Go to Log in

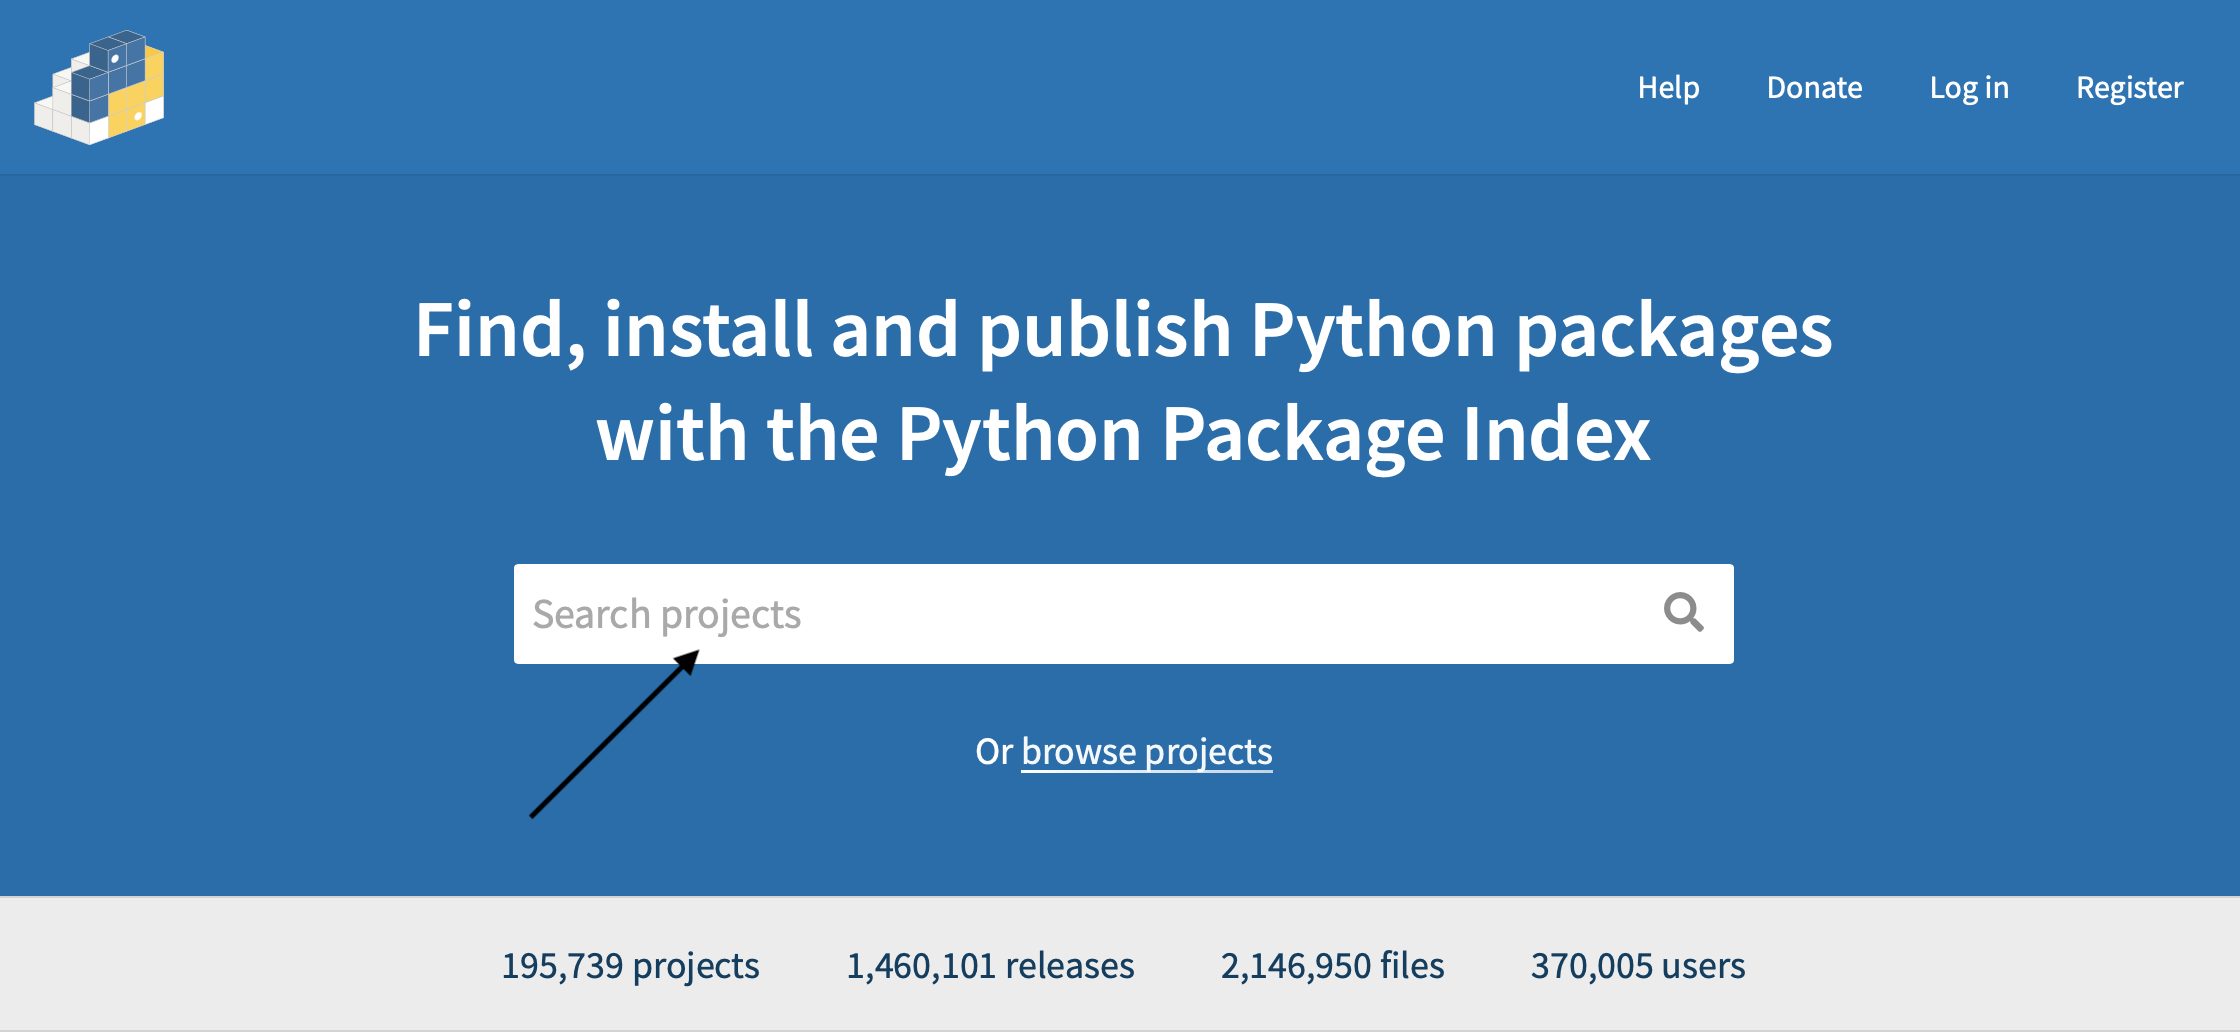click(x=1969, y=88)
